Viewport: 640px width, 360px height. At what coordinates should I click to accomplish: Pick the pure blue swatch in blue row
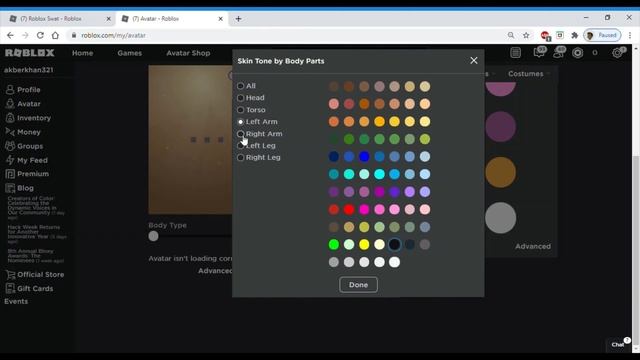(x=364, y=157)
